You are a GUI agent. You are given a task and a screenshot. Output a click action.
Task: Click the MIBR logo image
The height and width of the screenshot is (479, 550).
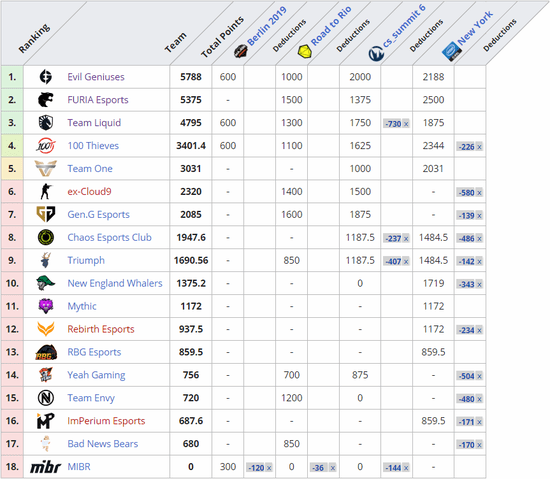[x=46, y=467]
